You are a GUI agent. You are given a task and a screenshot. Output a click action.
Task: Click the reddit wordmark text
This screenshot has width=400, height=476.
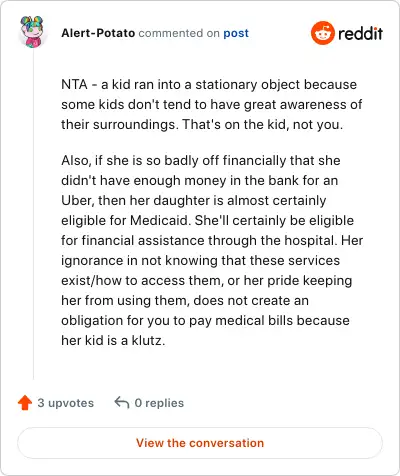pyautogui.click(x=360, y=33)
